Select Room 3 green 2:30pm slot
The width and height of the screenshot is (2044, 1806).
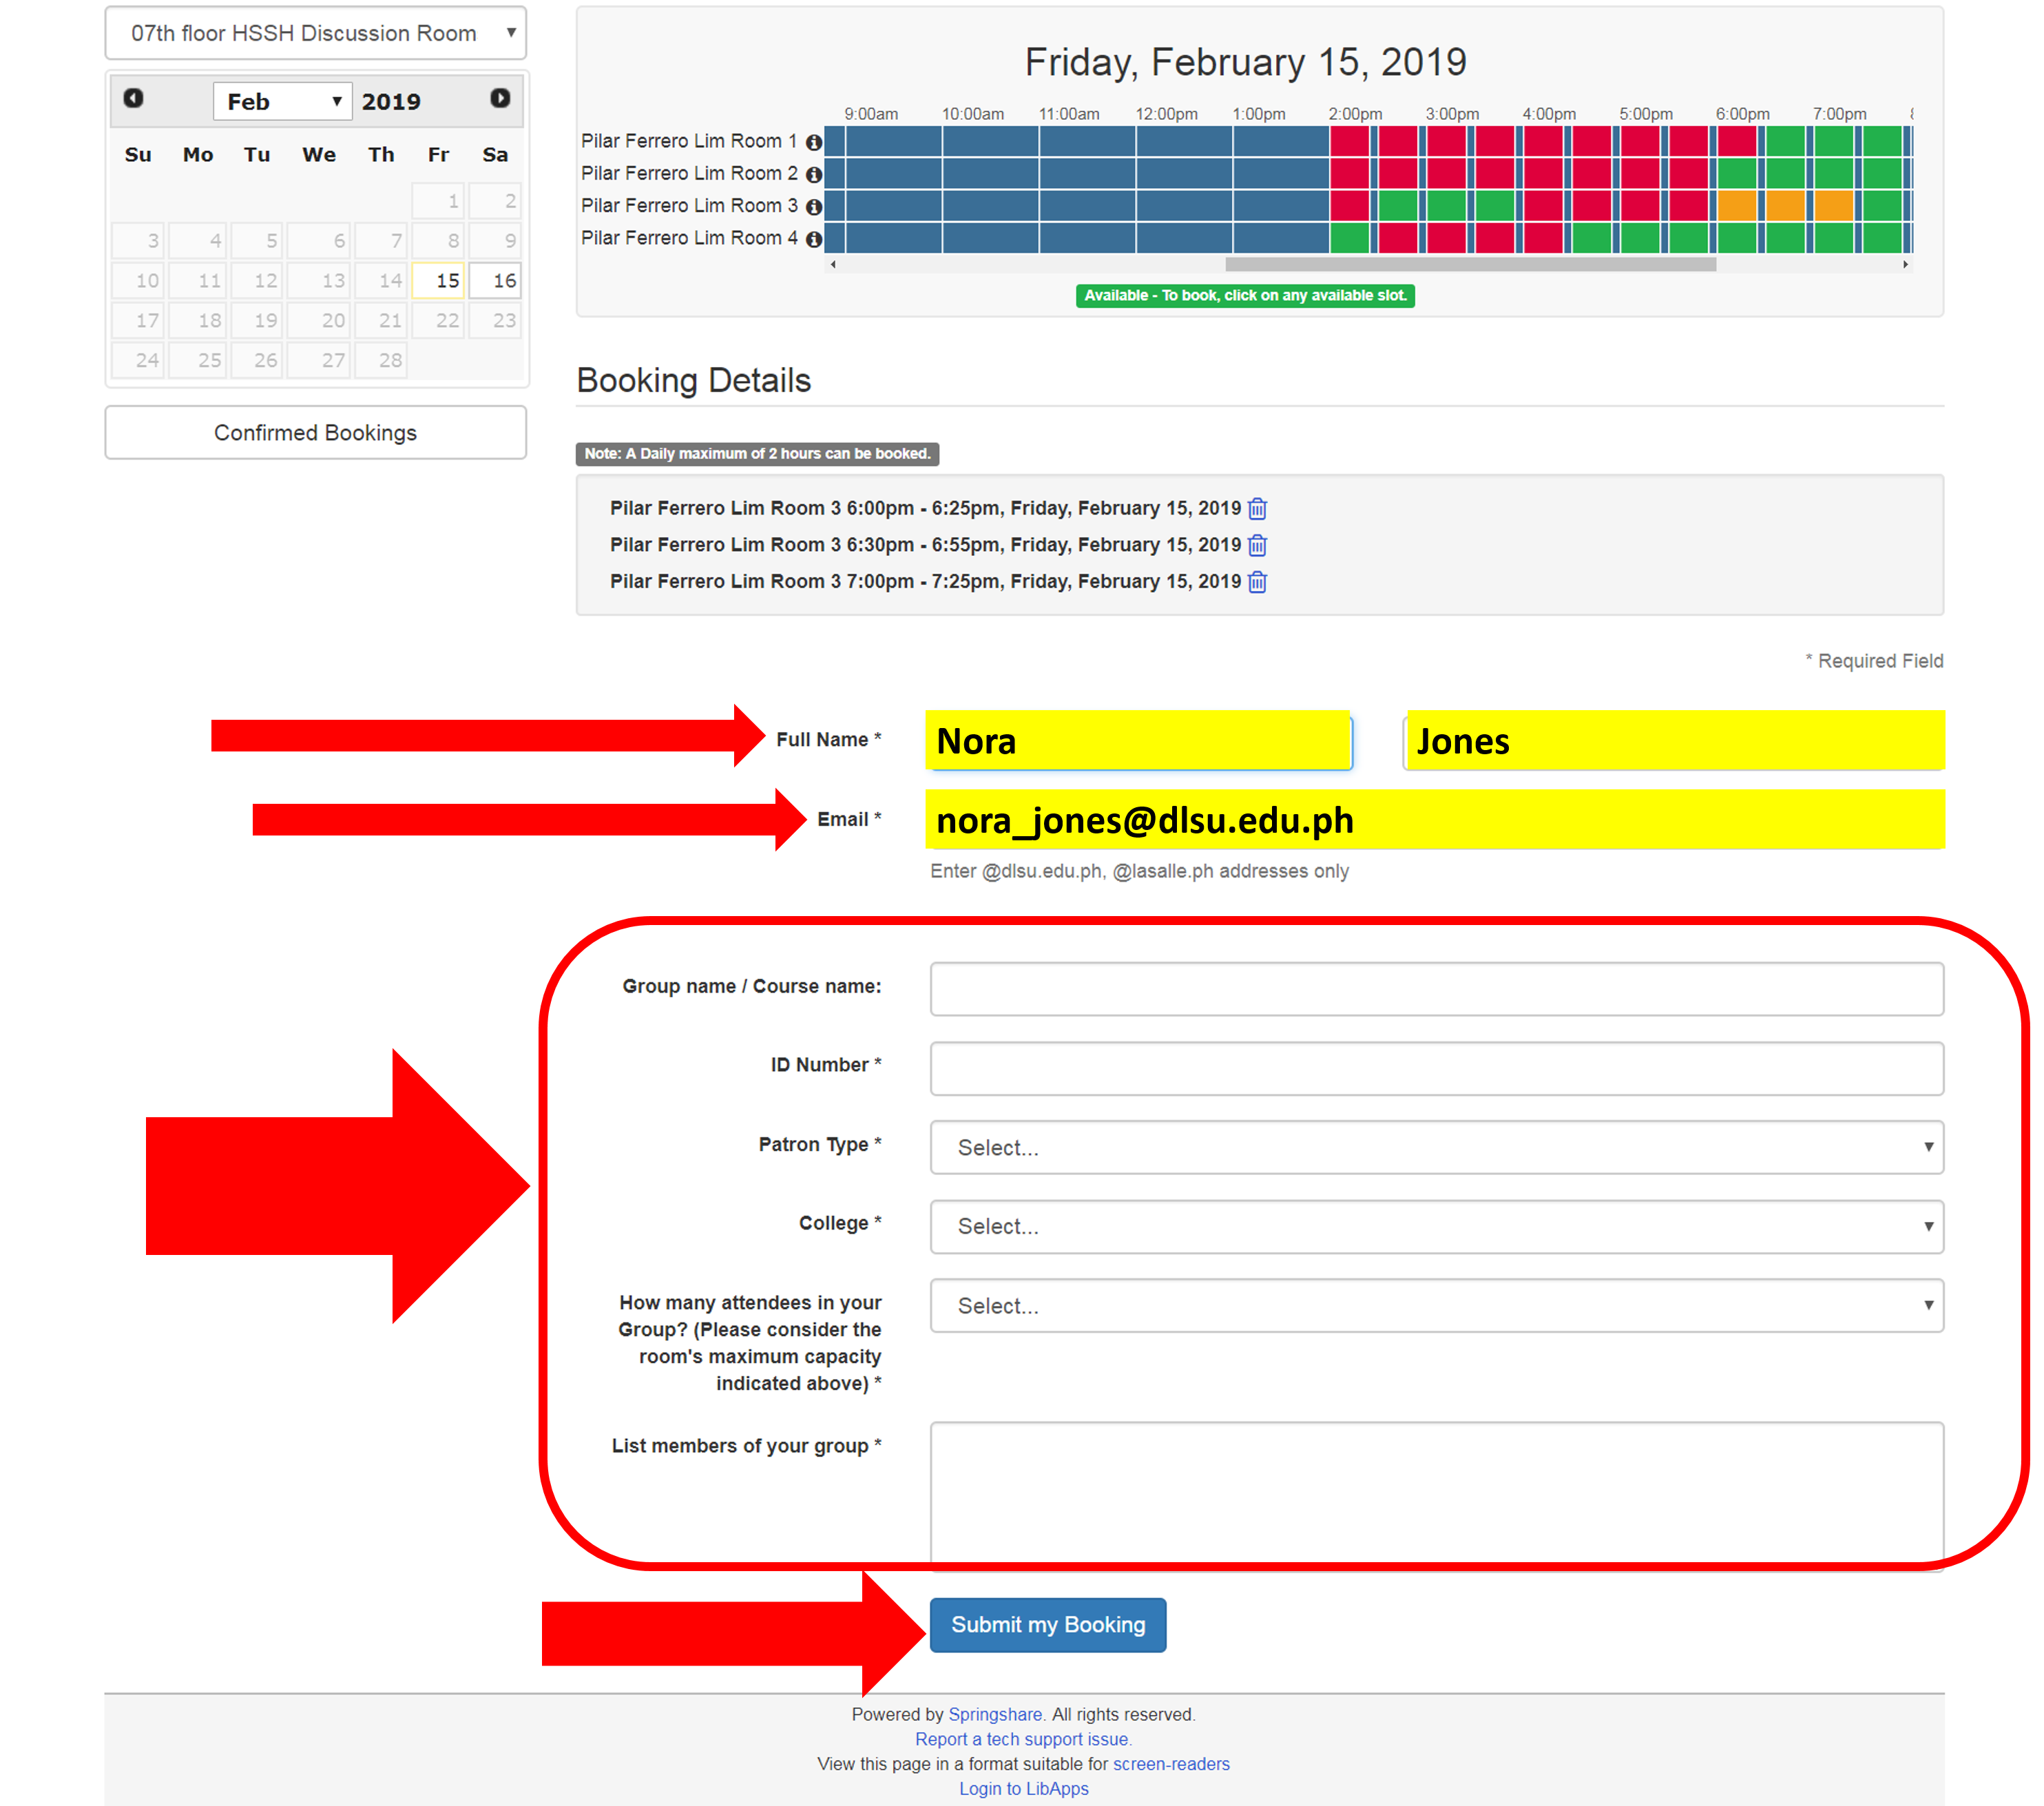(x=1398, y=206)
